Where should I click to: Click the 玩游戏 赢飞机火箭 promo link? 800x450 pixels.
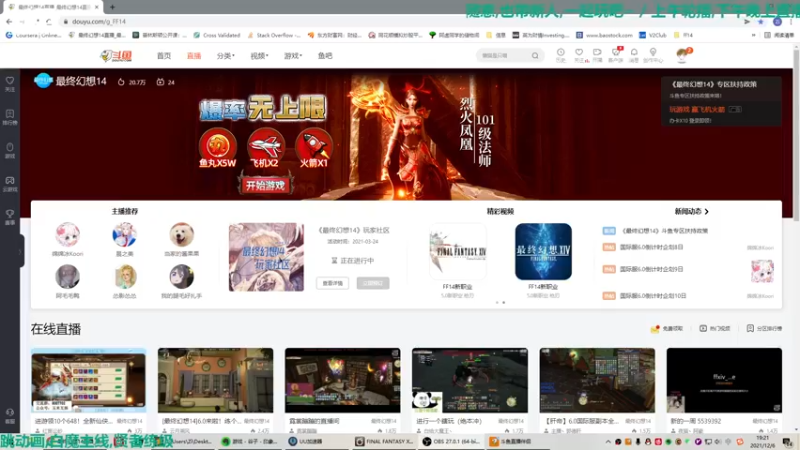tap(697, 109)
